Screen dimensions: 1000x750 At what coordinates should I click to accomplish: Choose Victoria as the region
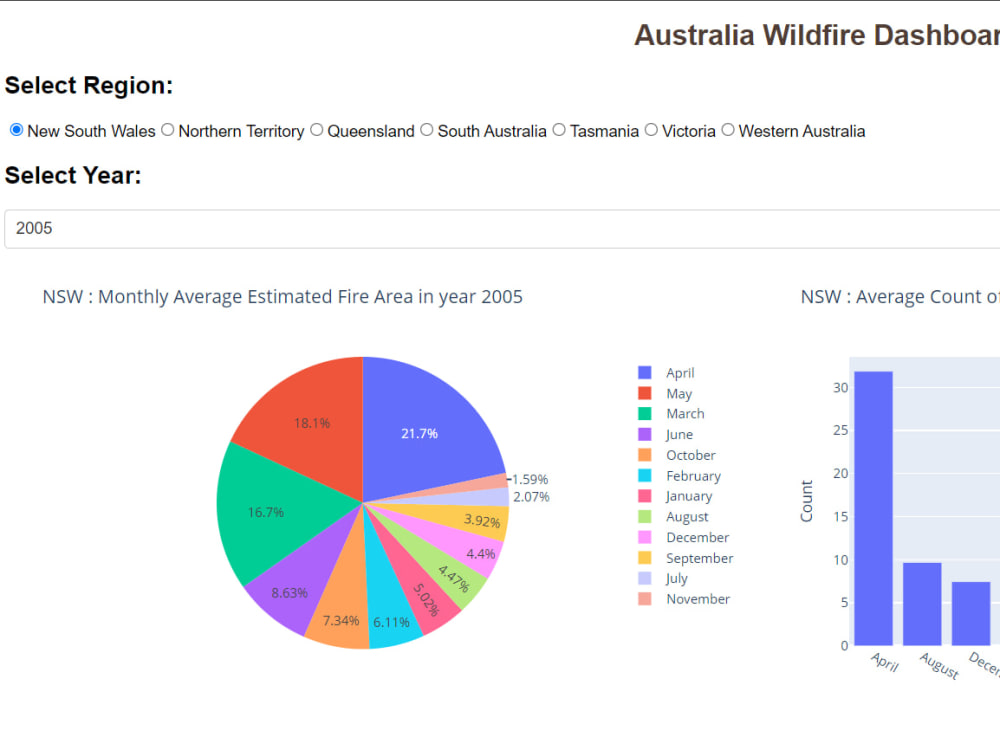coord(651,130)
